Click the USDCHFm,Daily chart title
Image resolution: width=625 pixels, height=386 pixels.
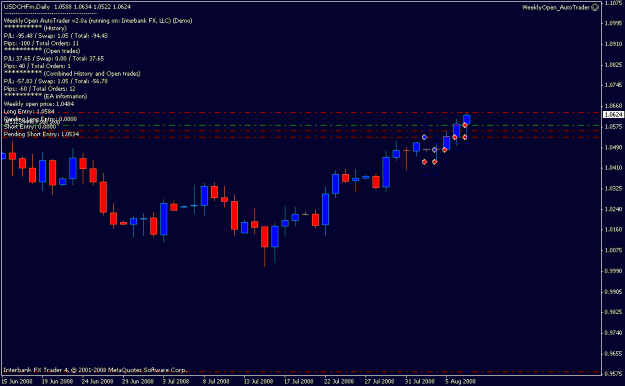pyautogui.click(x=27, y=7)
